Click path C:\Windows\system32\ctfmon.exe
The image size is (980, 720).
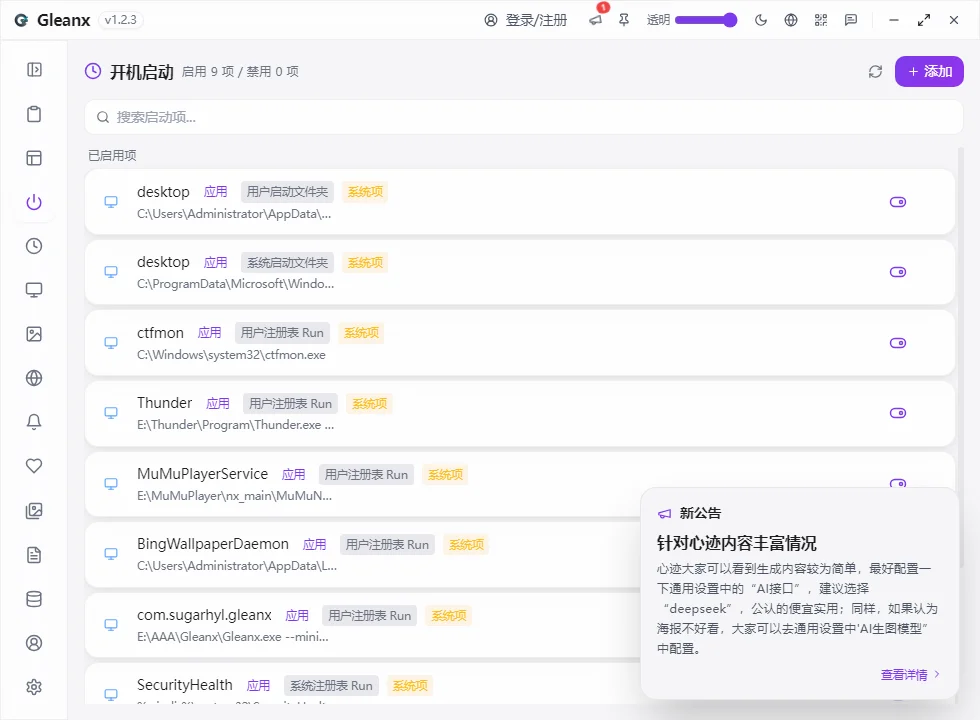tap(231, 355)
